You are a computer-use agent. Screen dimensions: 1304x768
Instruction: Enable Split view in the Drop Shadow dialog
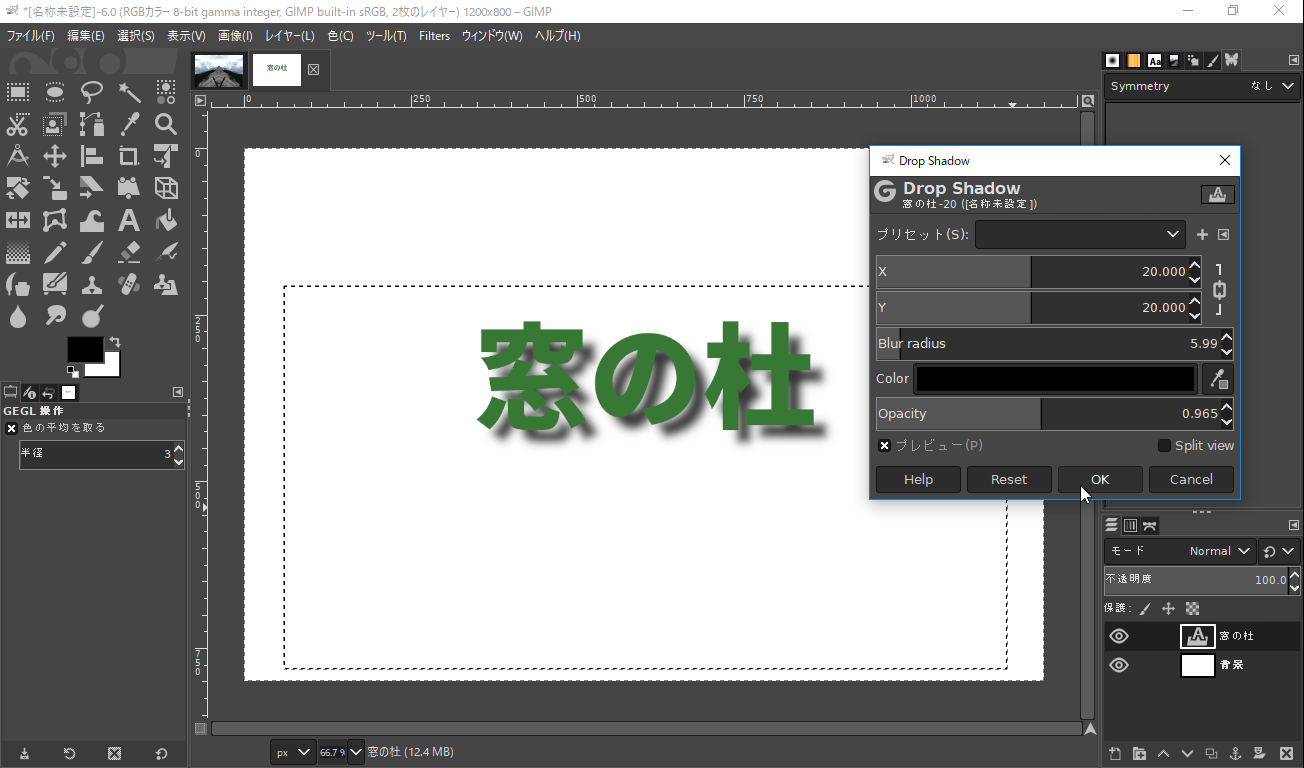[1164, 445]
